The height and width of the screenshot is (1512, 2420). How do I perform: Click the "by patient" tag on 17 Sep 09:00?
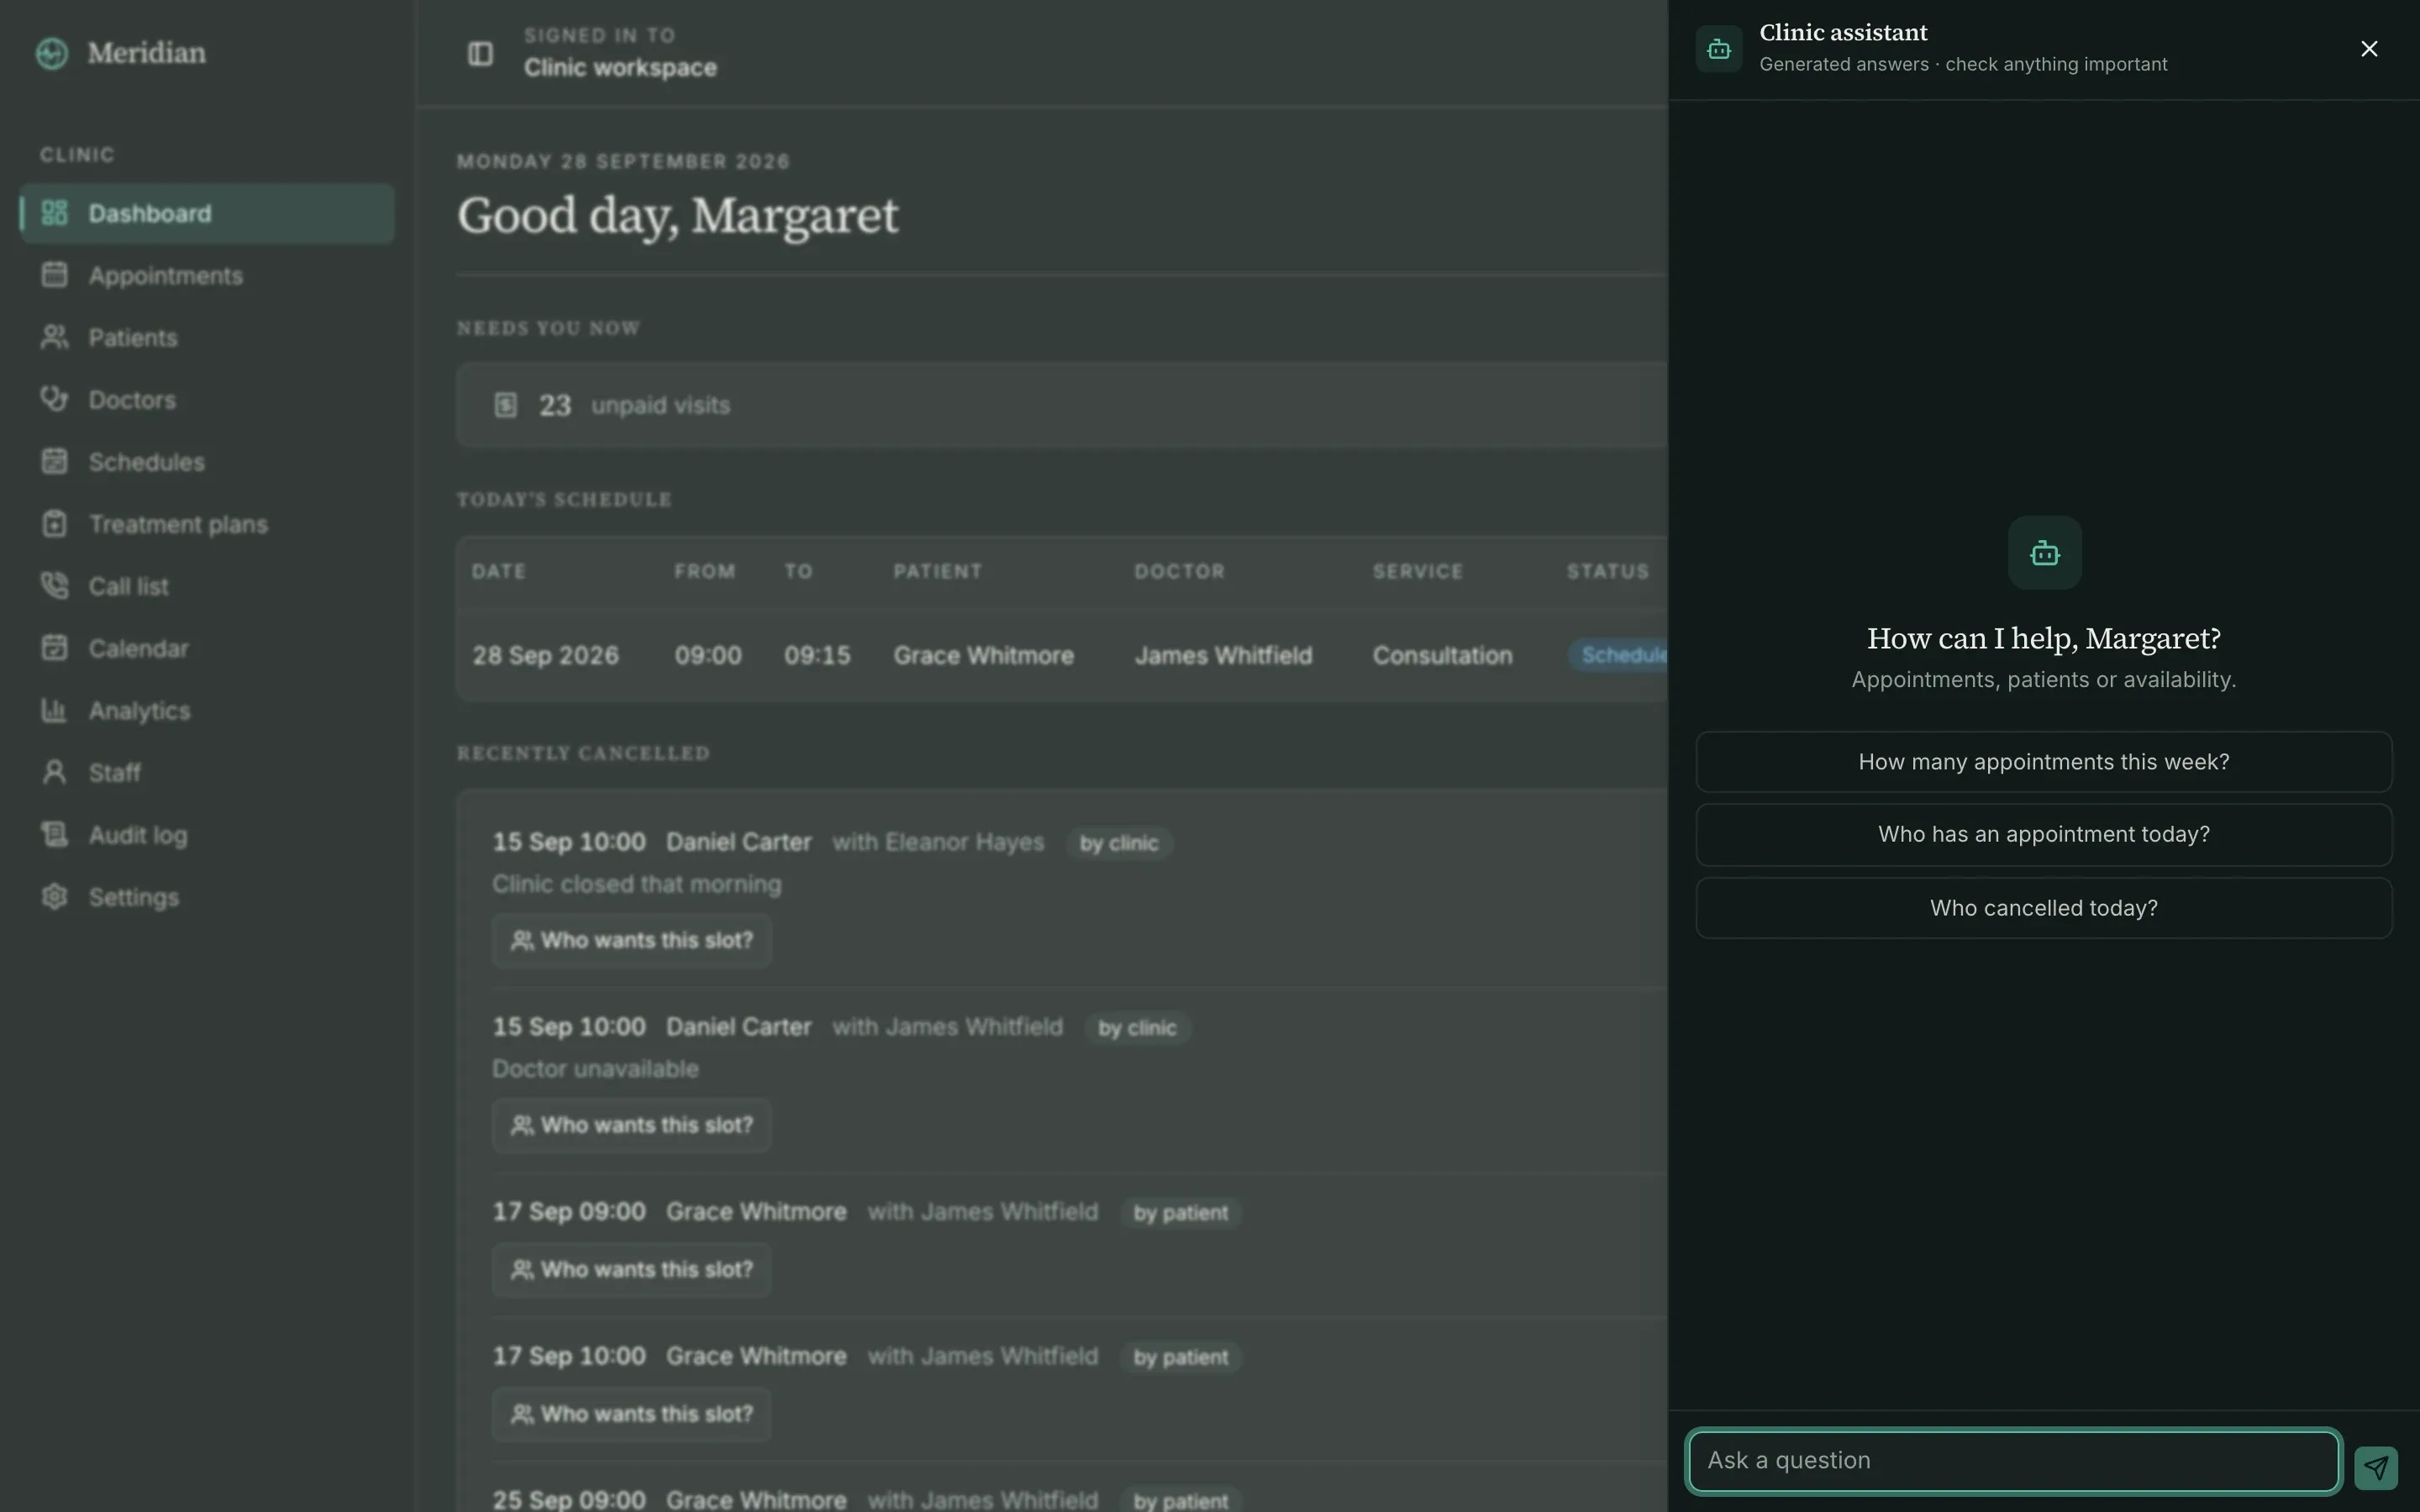point(1180,1213)
